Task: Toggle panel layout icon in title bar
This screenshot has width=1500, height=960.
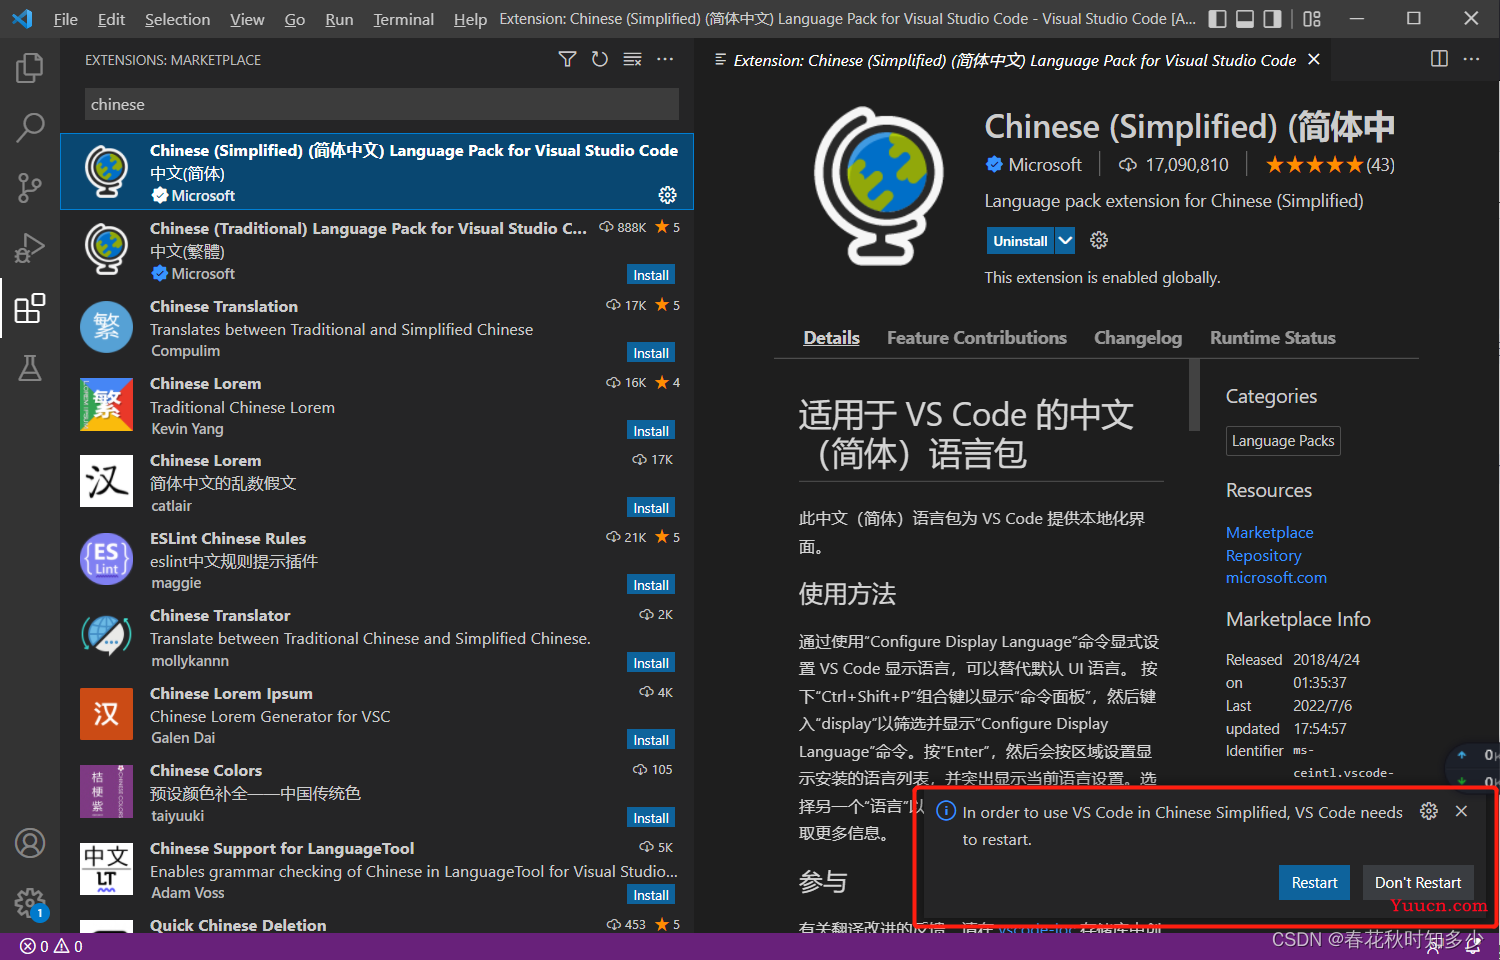Action: (x=1245, y=19)
